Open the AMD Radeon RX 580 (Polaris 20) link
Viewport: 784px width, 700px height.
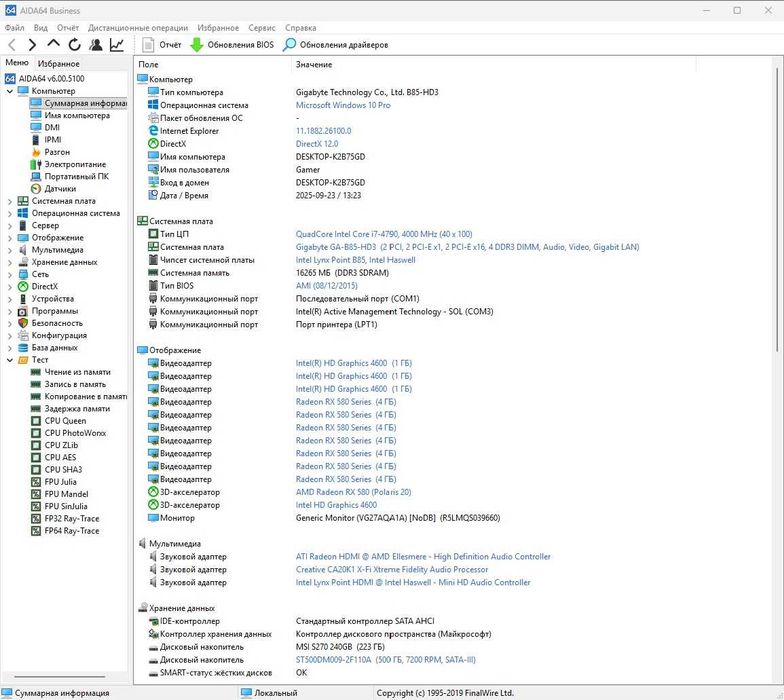point(353,492)
